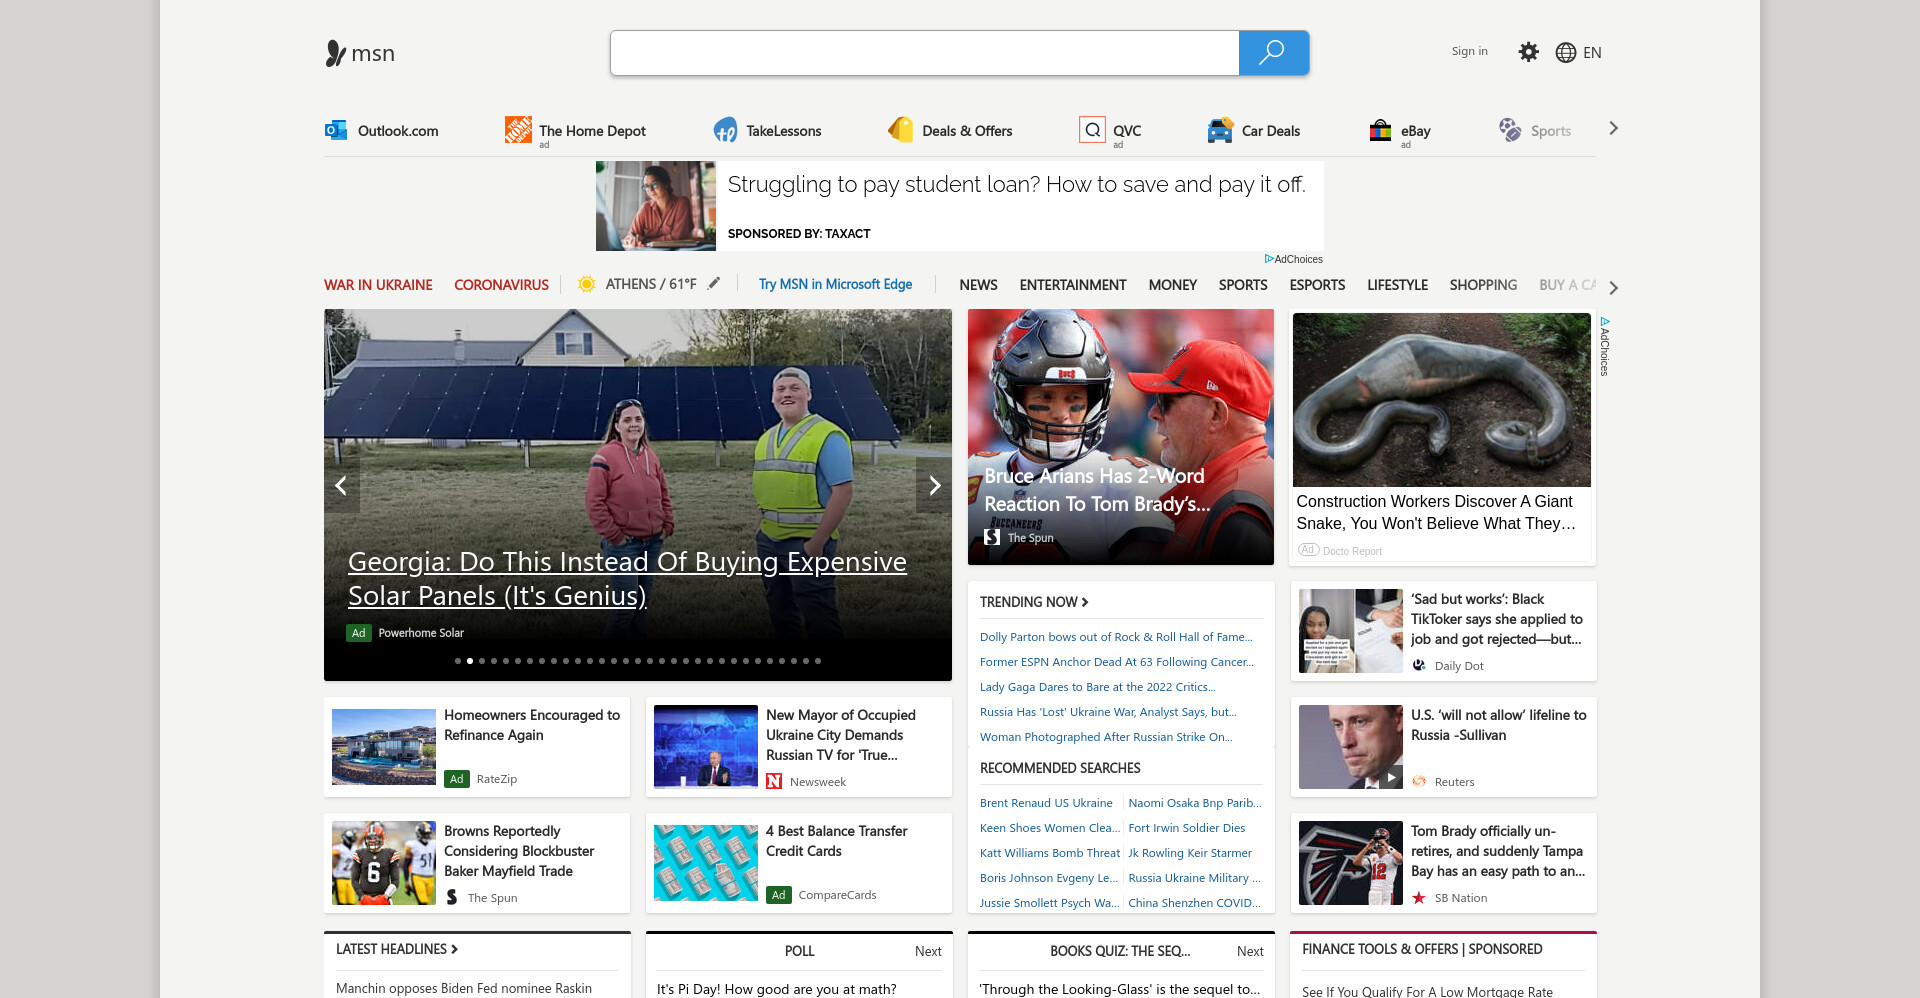Open settings gear icon
The width and height of the screenshot is (1920, 998).
1528,52
